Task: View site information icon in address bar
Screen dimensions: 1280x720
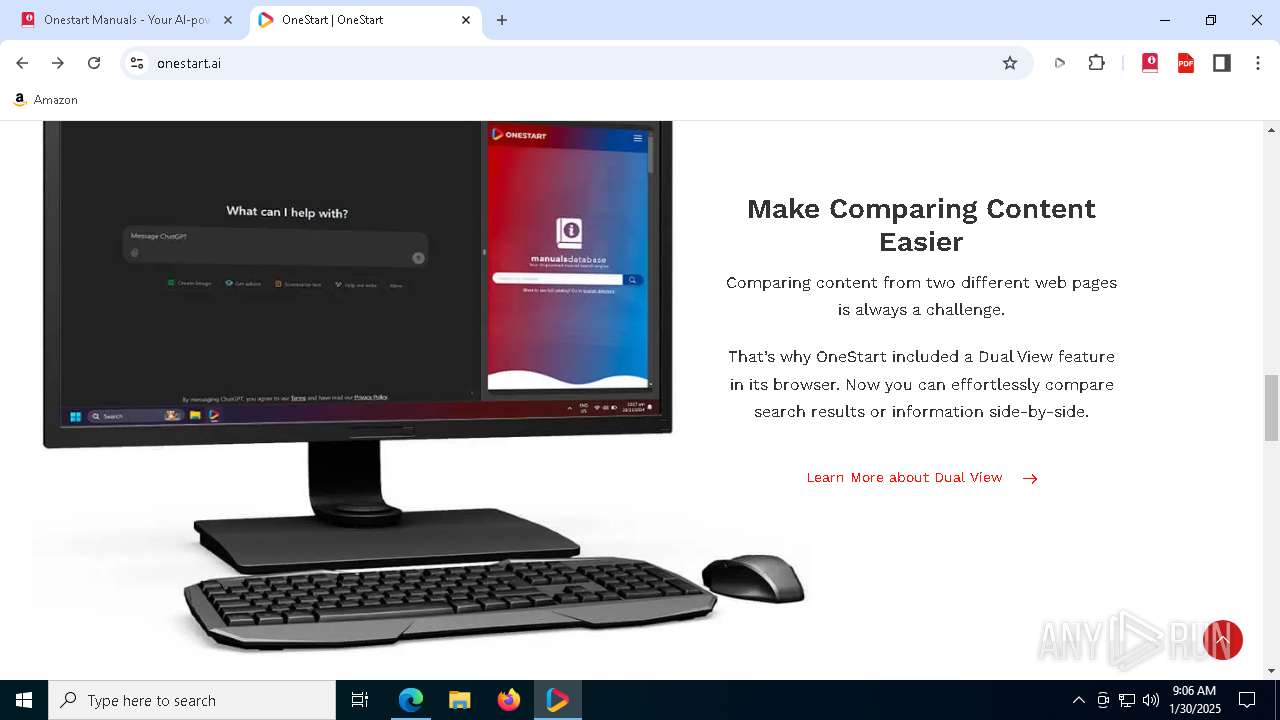Action: [x=137, y=63]
